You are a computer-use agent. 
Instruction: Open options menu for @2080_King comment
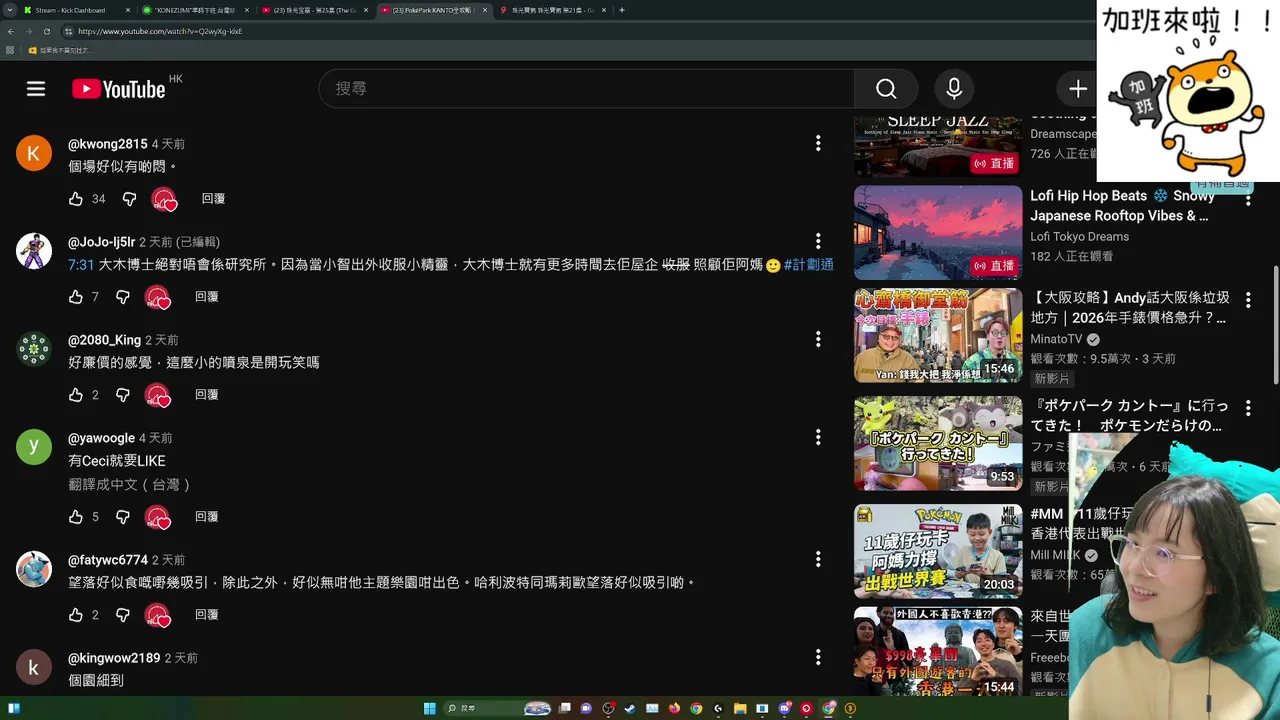tap(818, 340)
